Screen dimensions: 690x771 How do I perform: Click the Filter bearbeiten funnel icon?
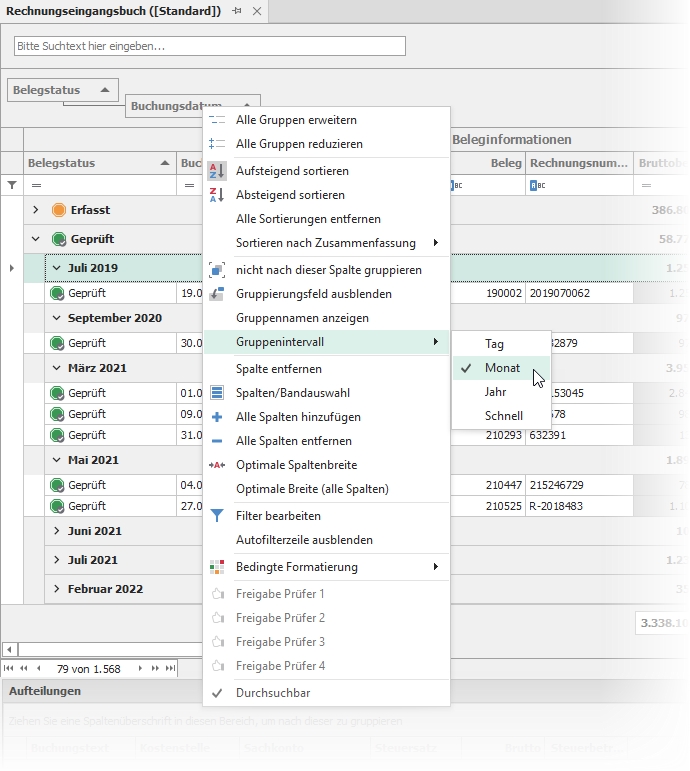pyautogui.click(x=217, y=516)
